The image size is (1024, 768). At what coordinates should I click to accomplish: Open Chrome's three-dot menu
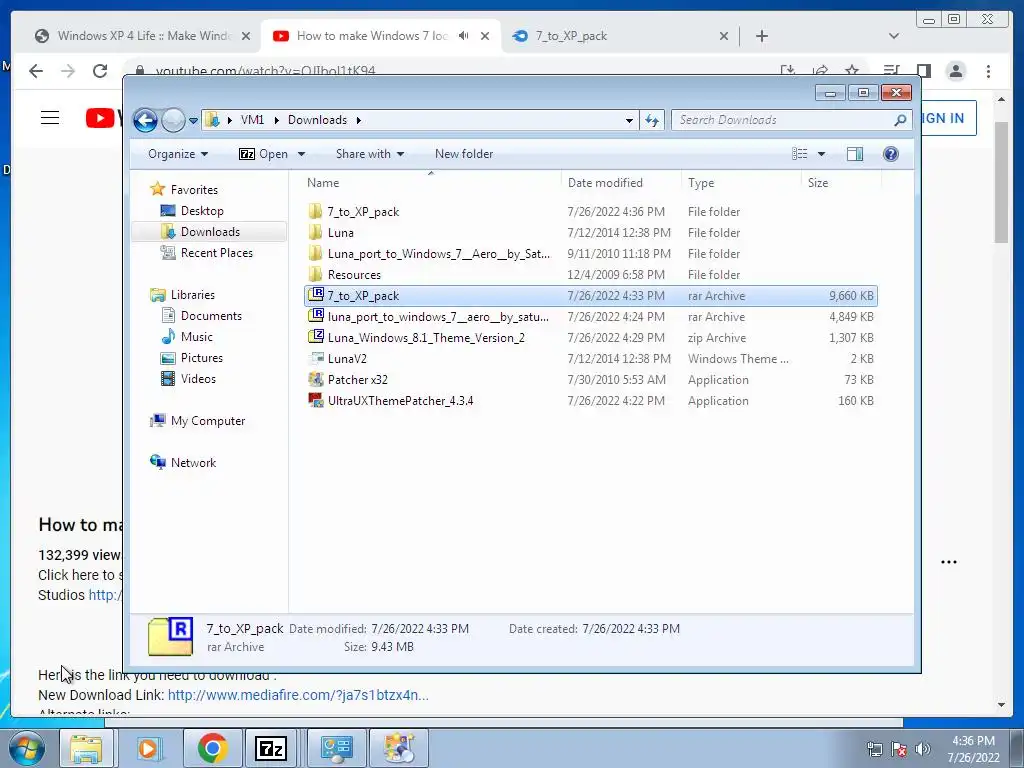(988, 71)
